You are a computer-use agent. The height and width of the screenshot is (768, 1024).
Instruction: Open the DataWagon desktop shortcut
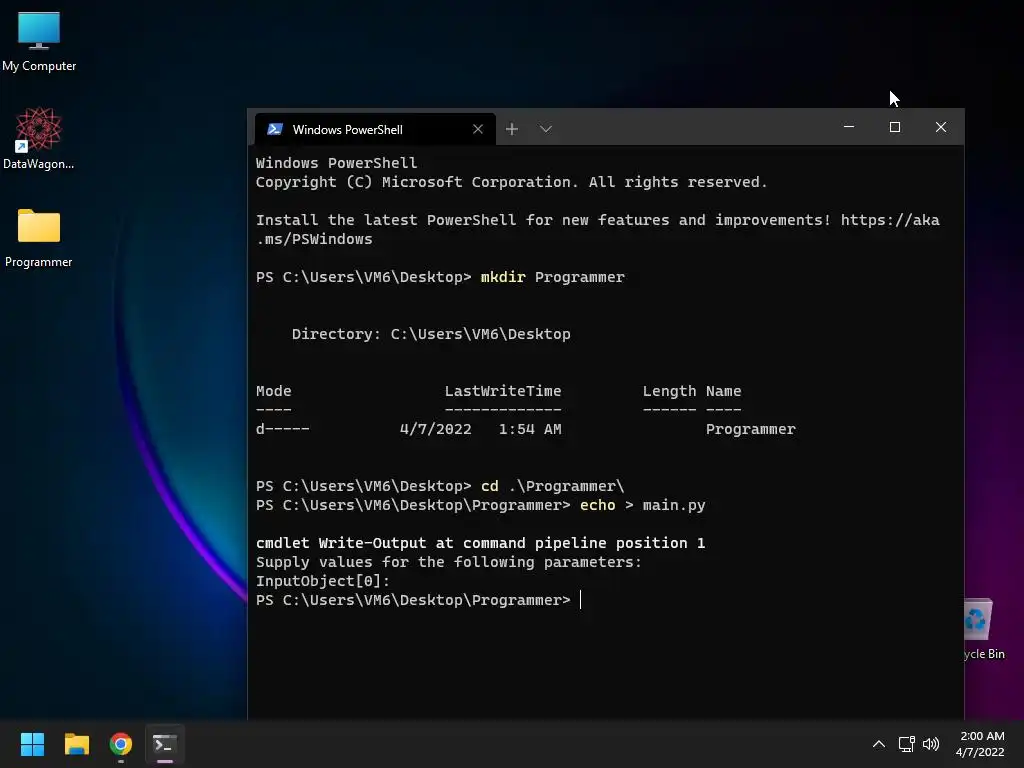[x=39, y=138]
